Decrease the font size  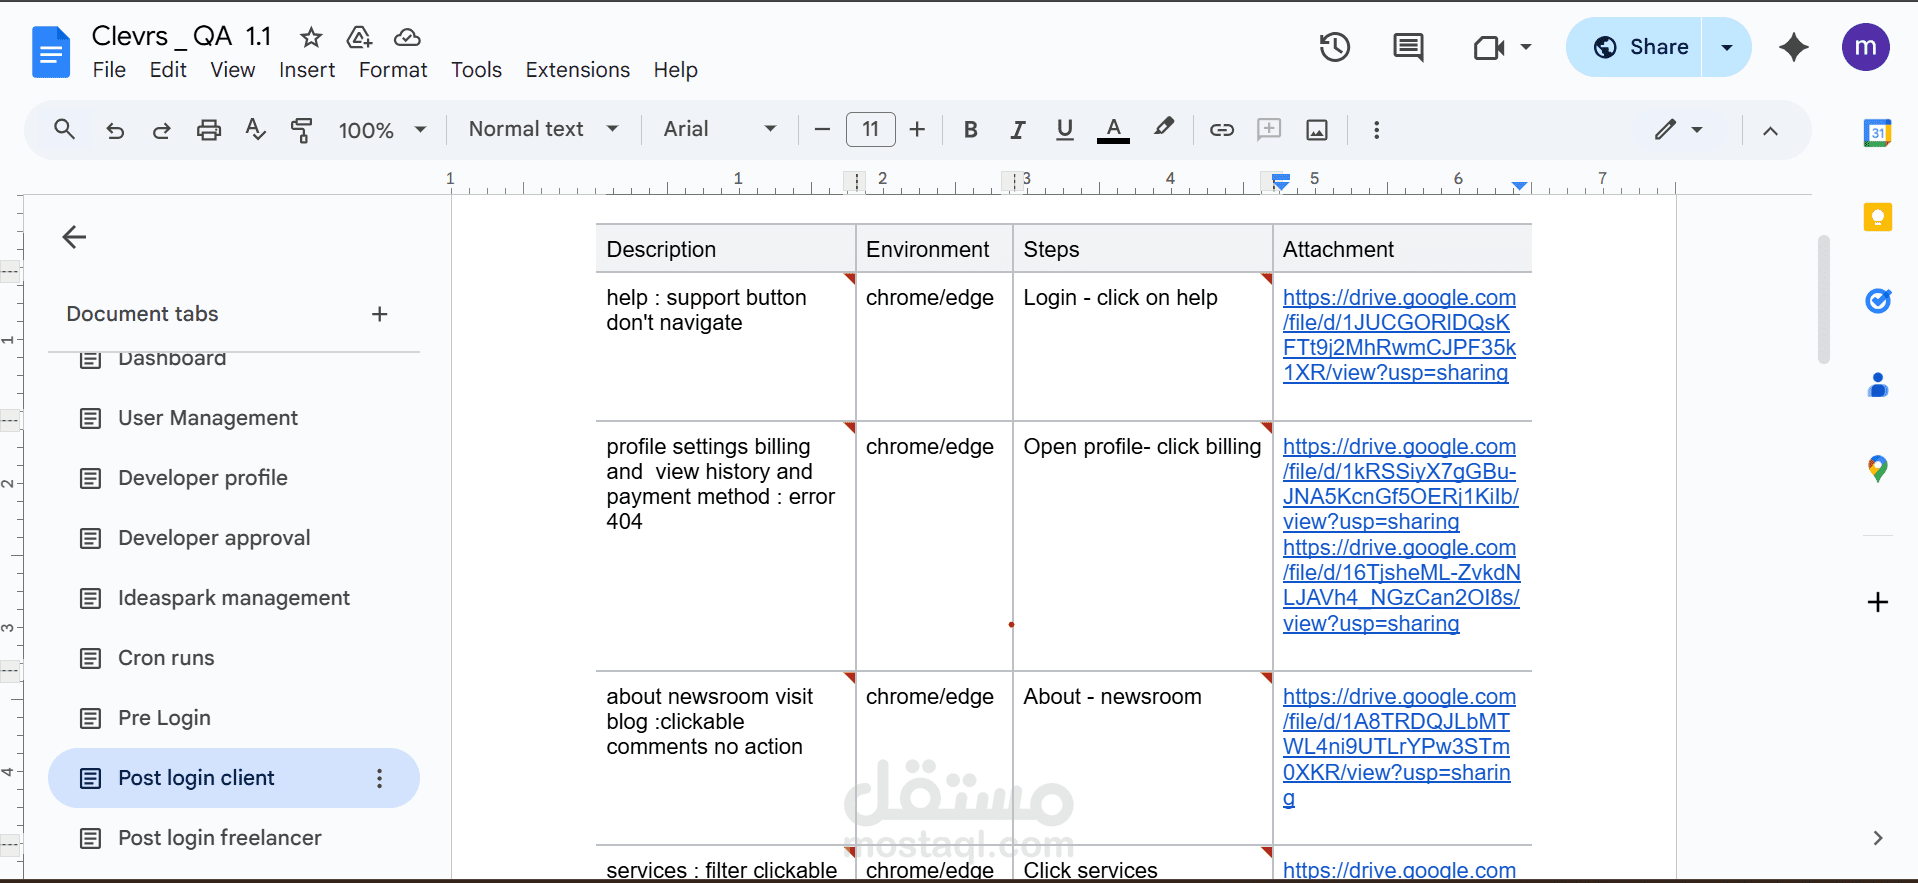coord(822,129)
